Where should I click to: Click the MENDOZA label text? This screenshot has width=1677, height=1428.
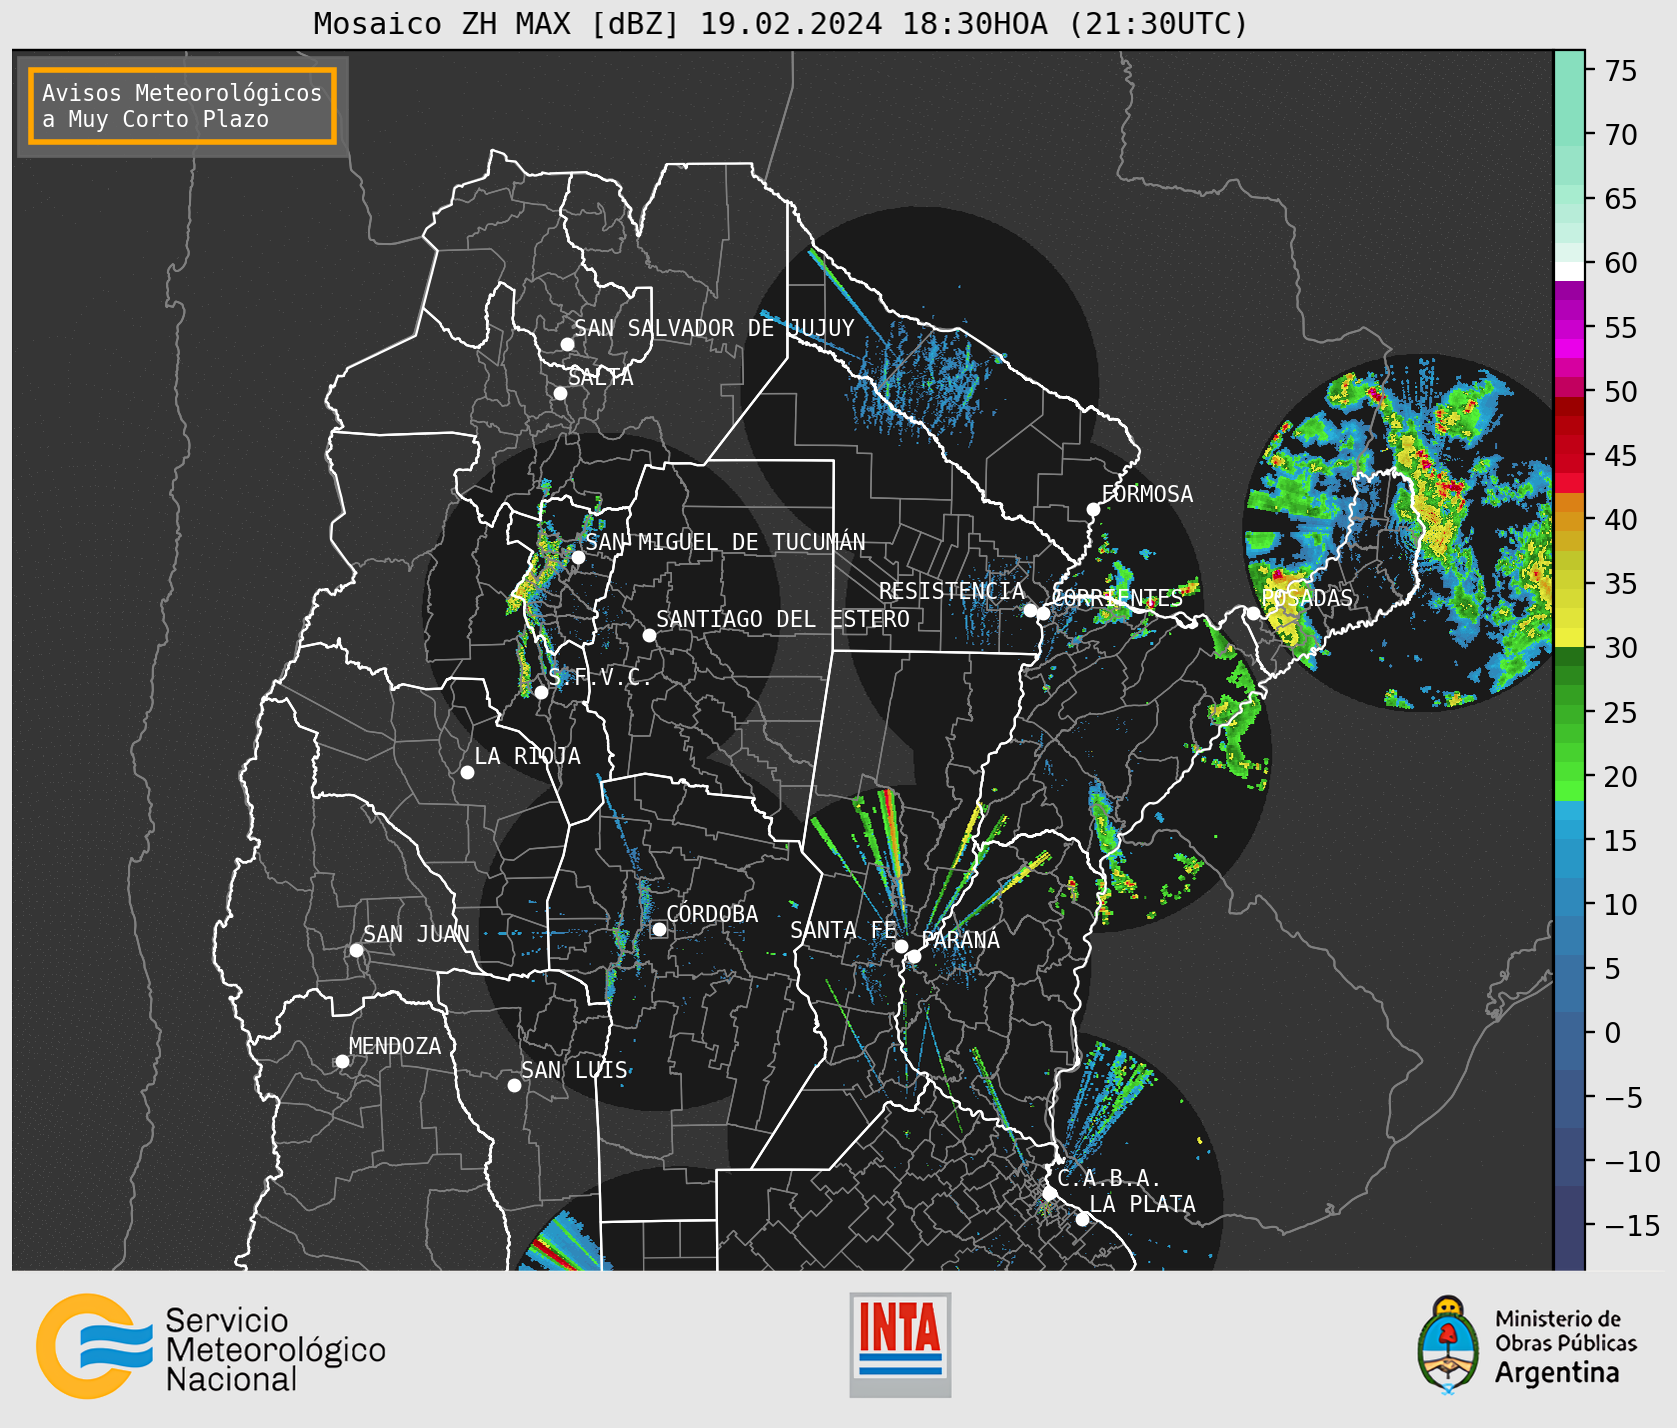(395, 1046)
